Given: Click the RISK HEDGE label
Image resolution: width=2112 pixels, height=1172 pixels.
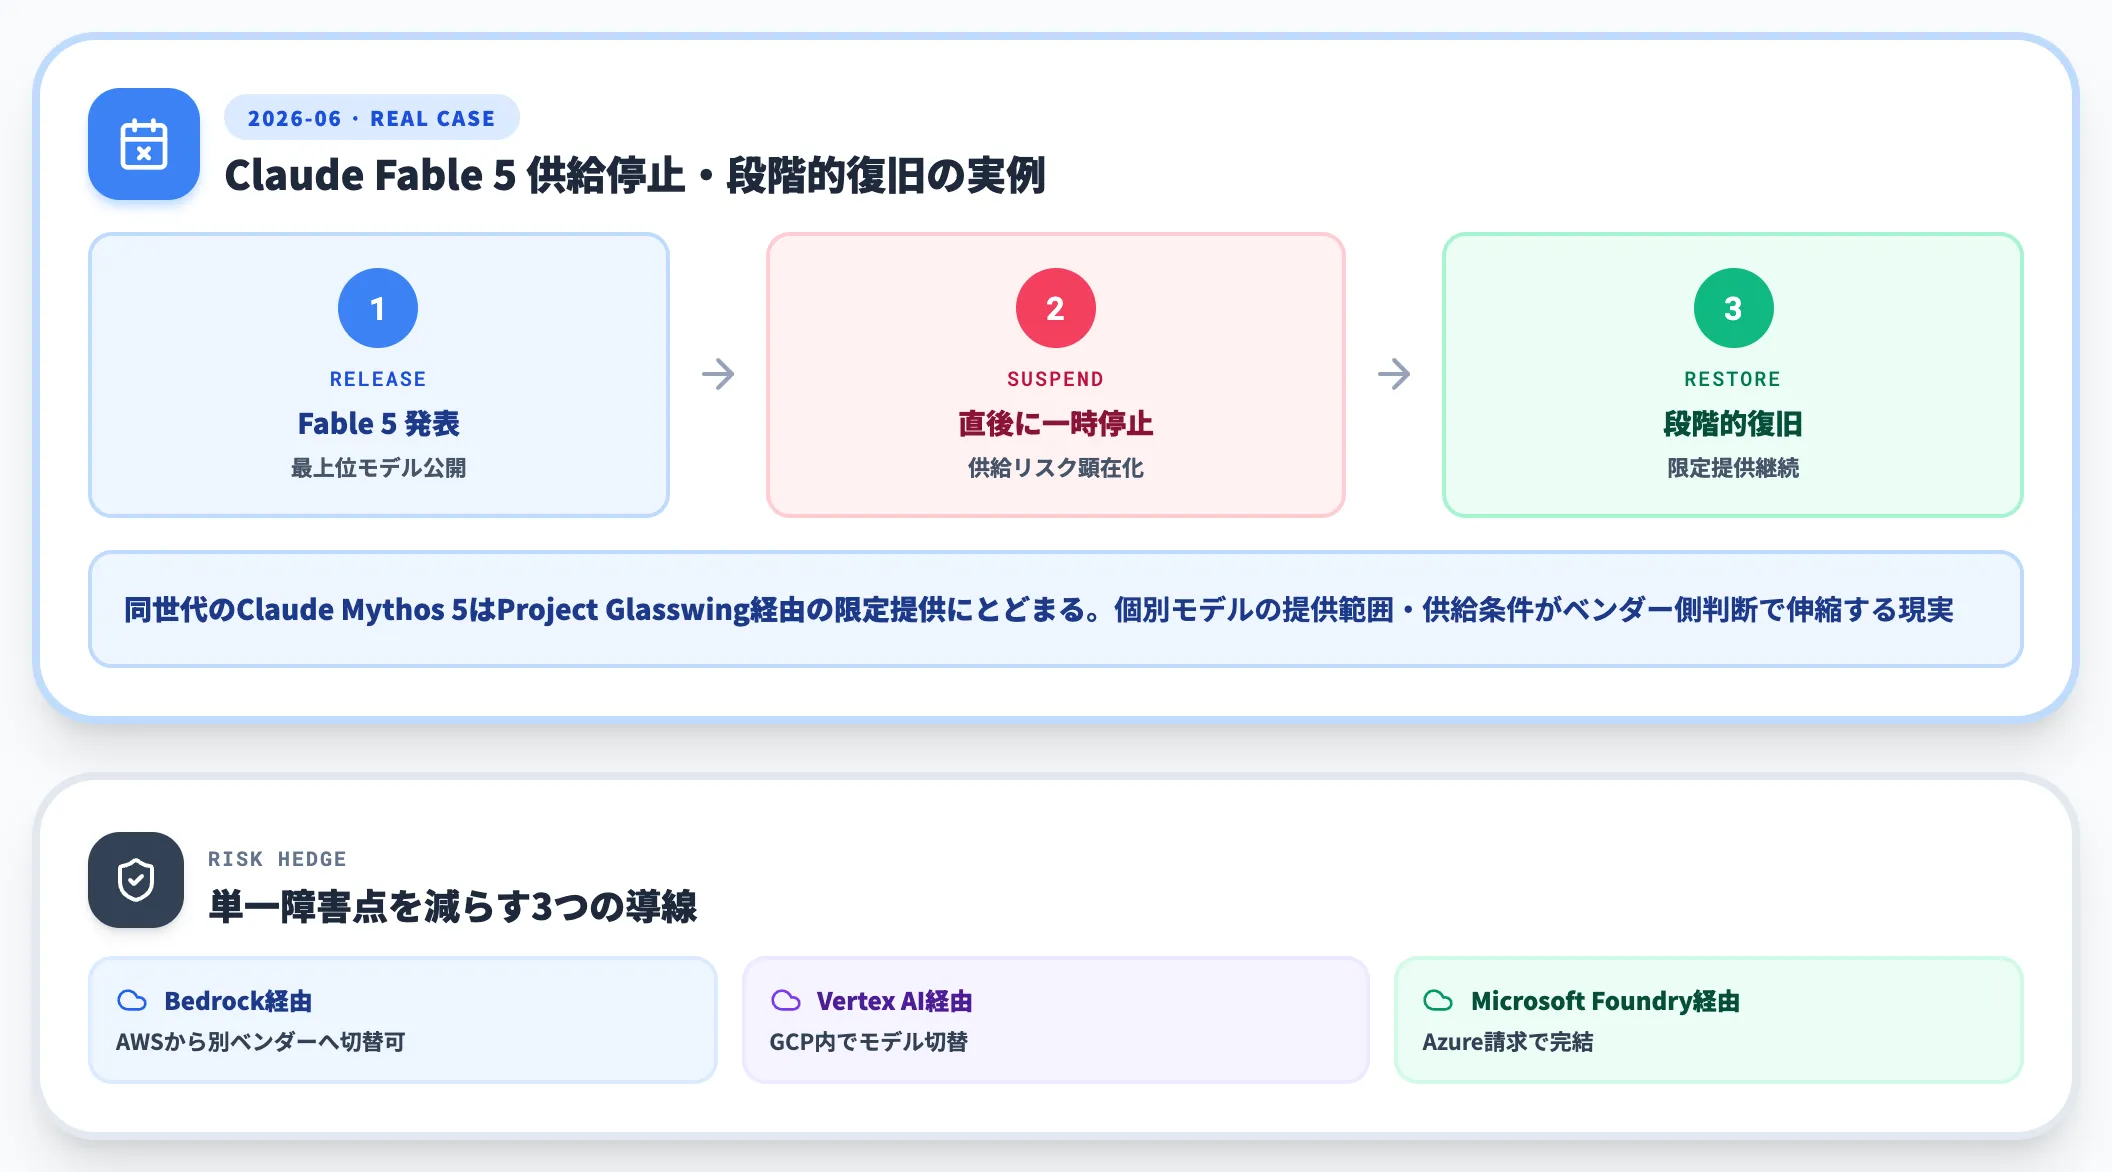Looking at the screenshot, I should click(x=277, y=859).
